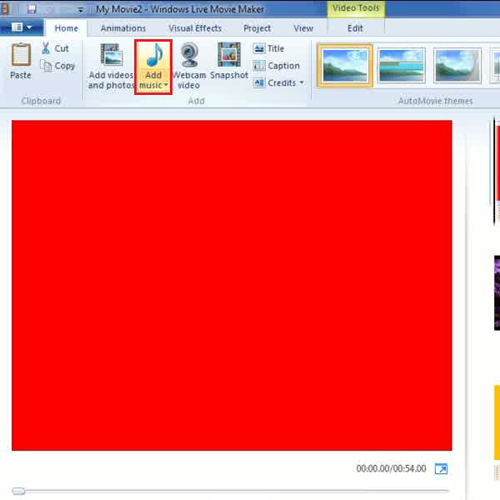Open the application file menu button
This screenshot has width=500, height=500.
21,28
